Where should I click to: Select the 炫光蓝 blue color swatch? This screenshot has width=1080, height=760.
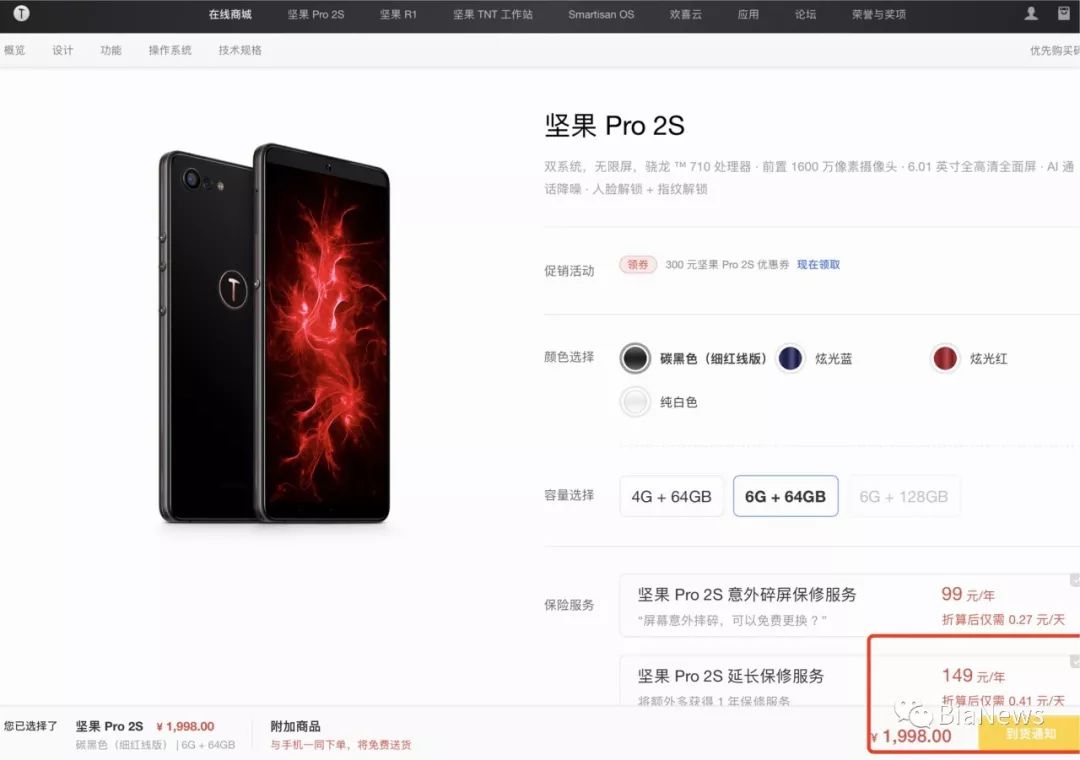[x=790, y=358]
